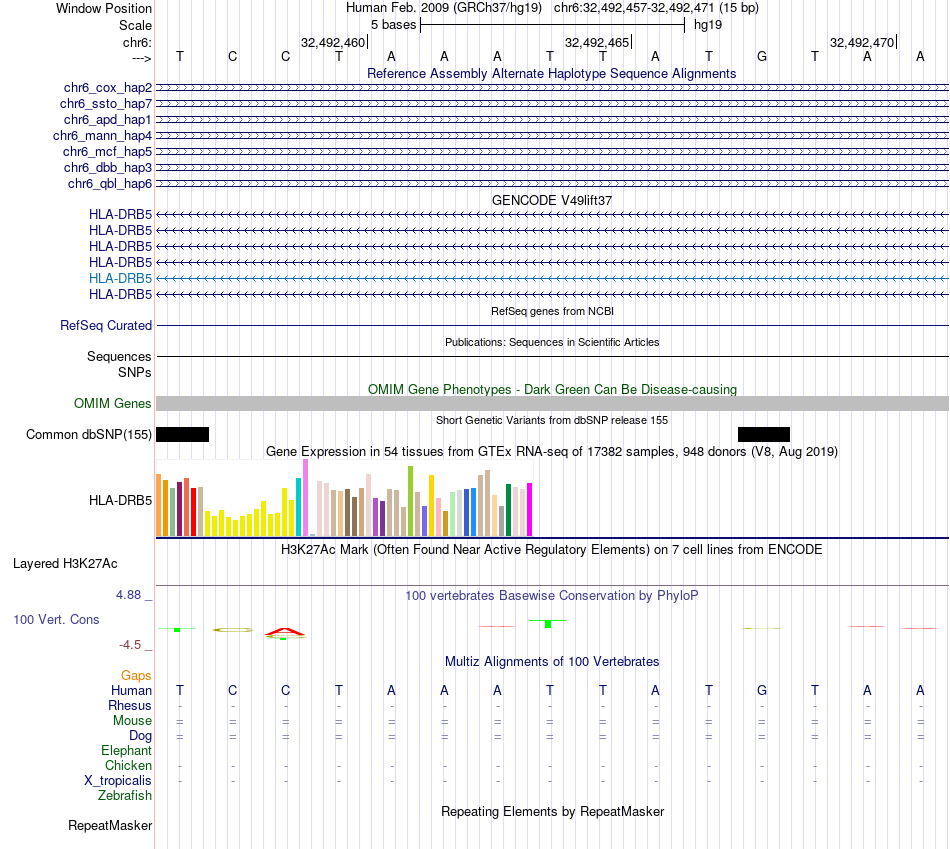Click the HLA-DRB5 label beside GTEx bar chart

point(121,501)
